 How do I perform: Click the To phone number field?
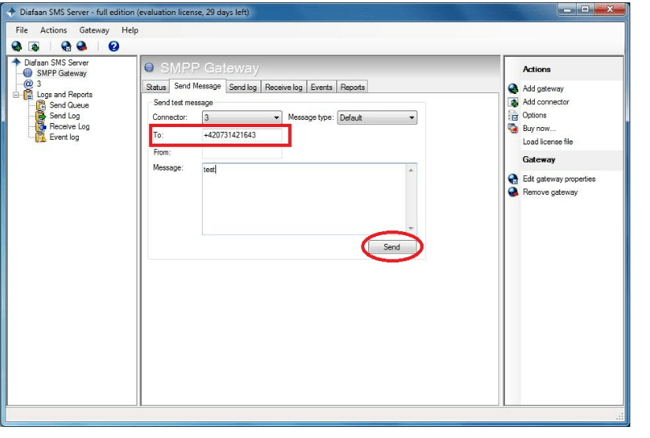click(242, 135)
